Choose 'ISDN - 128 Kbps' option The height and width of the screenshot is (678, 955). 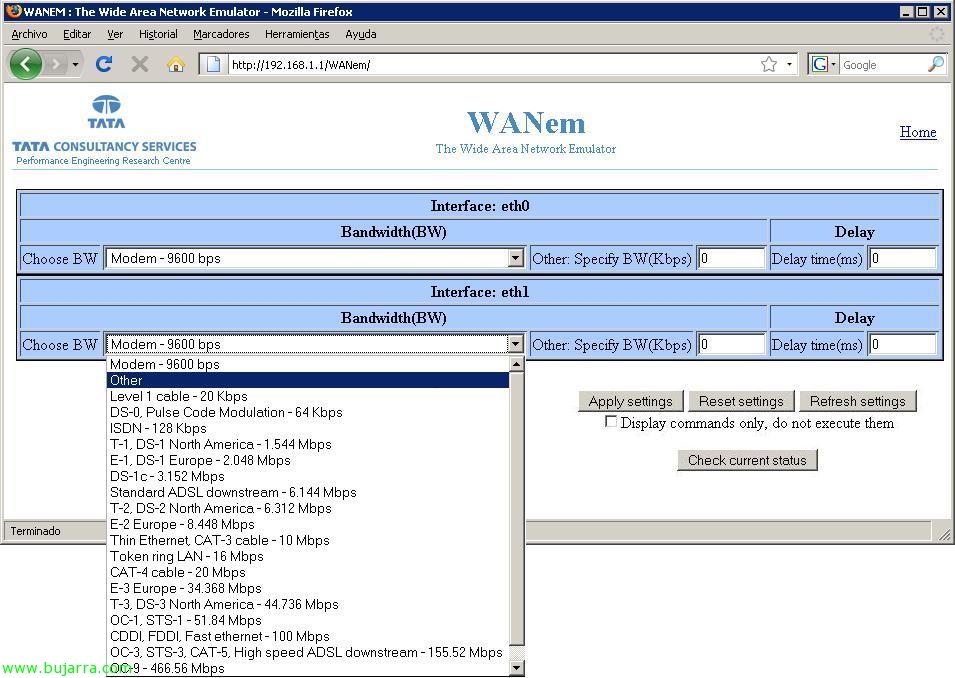[308, 428]
